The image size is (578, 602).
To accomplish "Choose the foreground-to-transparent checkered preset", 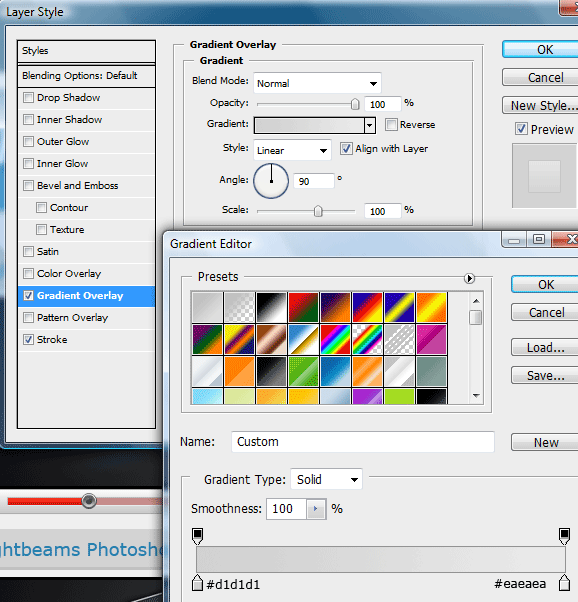I will click(240, 307).
